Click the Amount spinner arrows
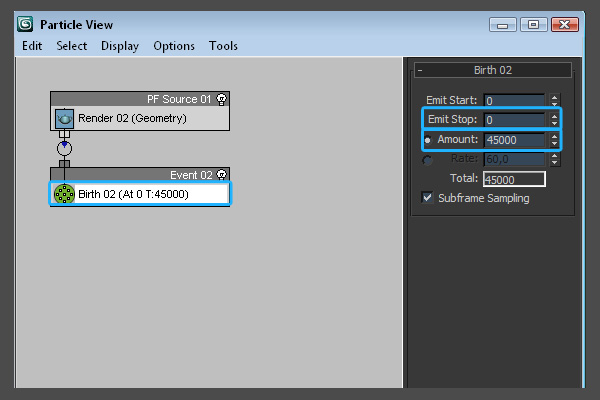This screenshot has width=600, height=400. pyautogui.click(x=554, y=140)
